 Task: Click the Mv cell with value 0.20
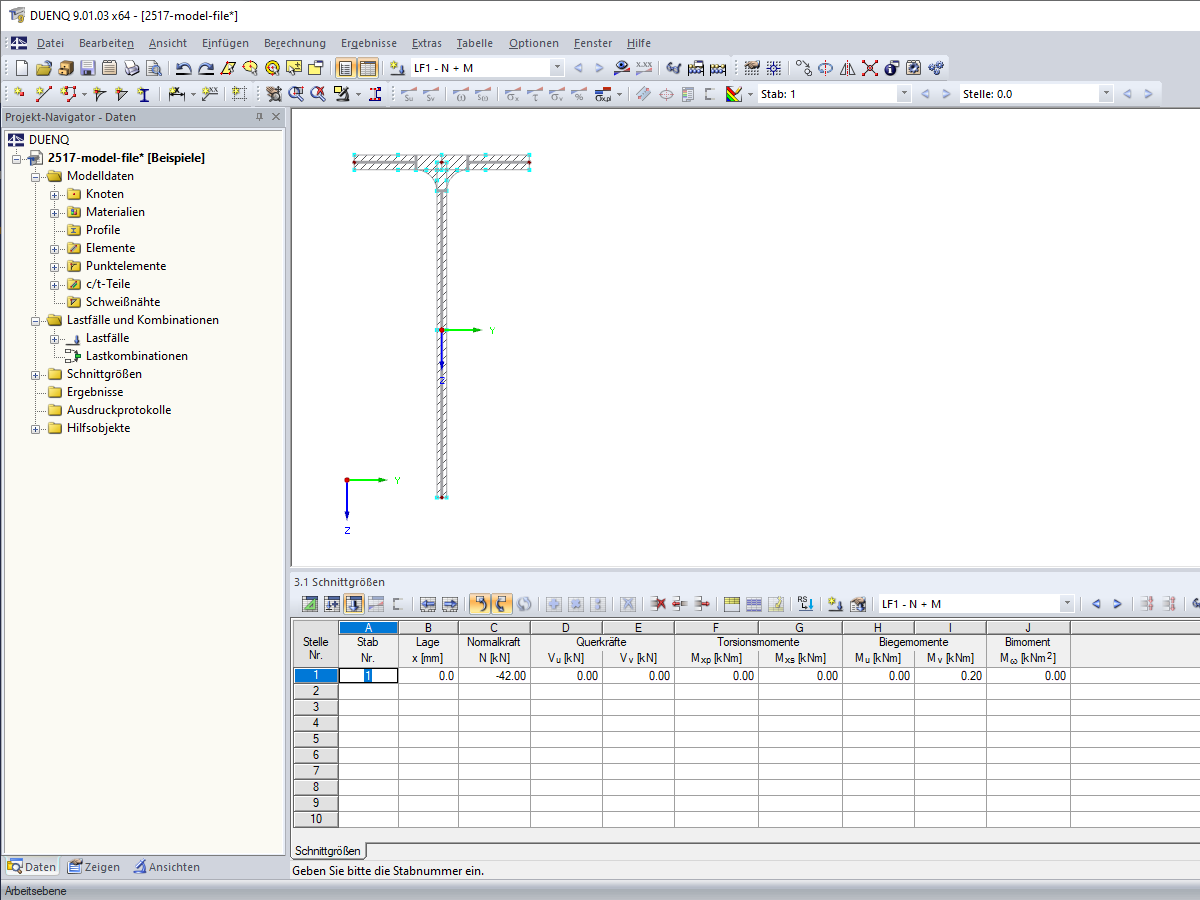coord(950,676)
